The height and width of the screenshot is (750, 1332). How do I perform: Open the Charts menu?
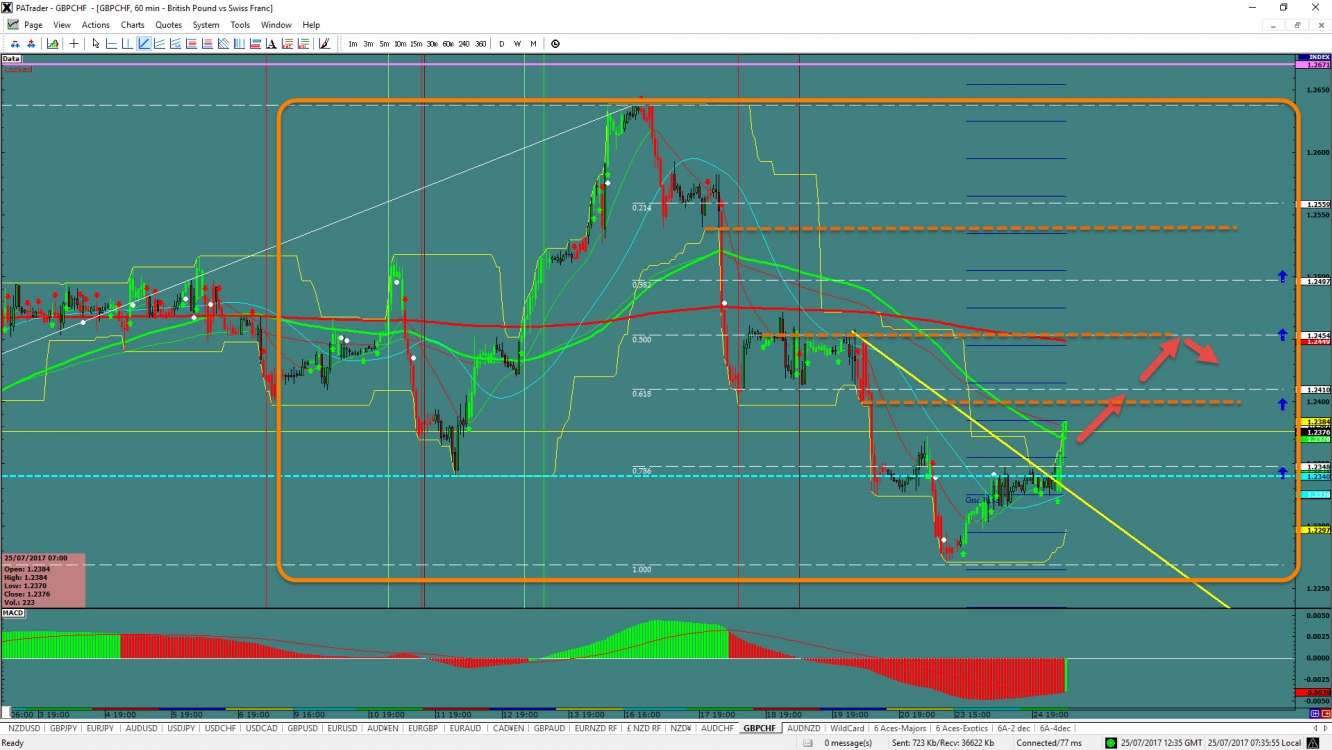[132, 25]
